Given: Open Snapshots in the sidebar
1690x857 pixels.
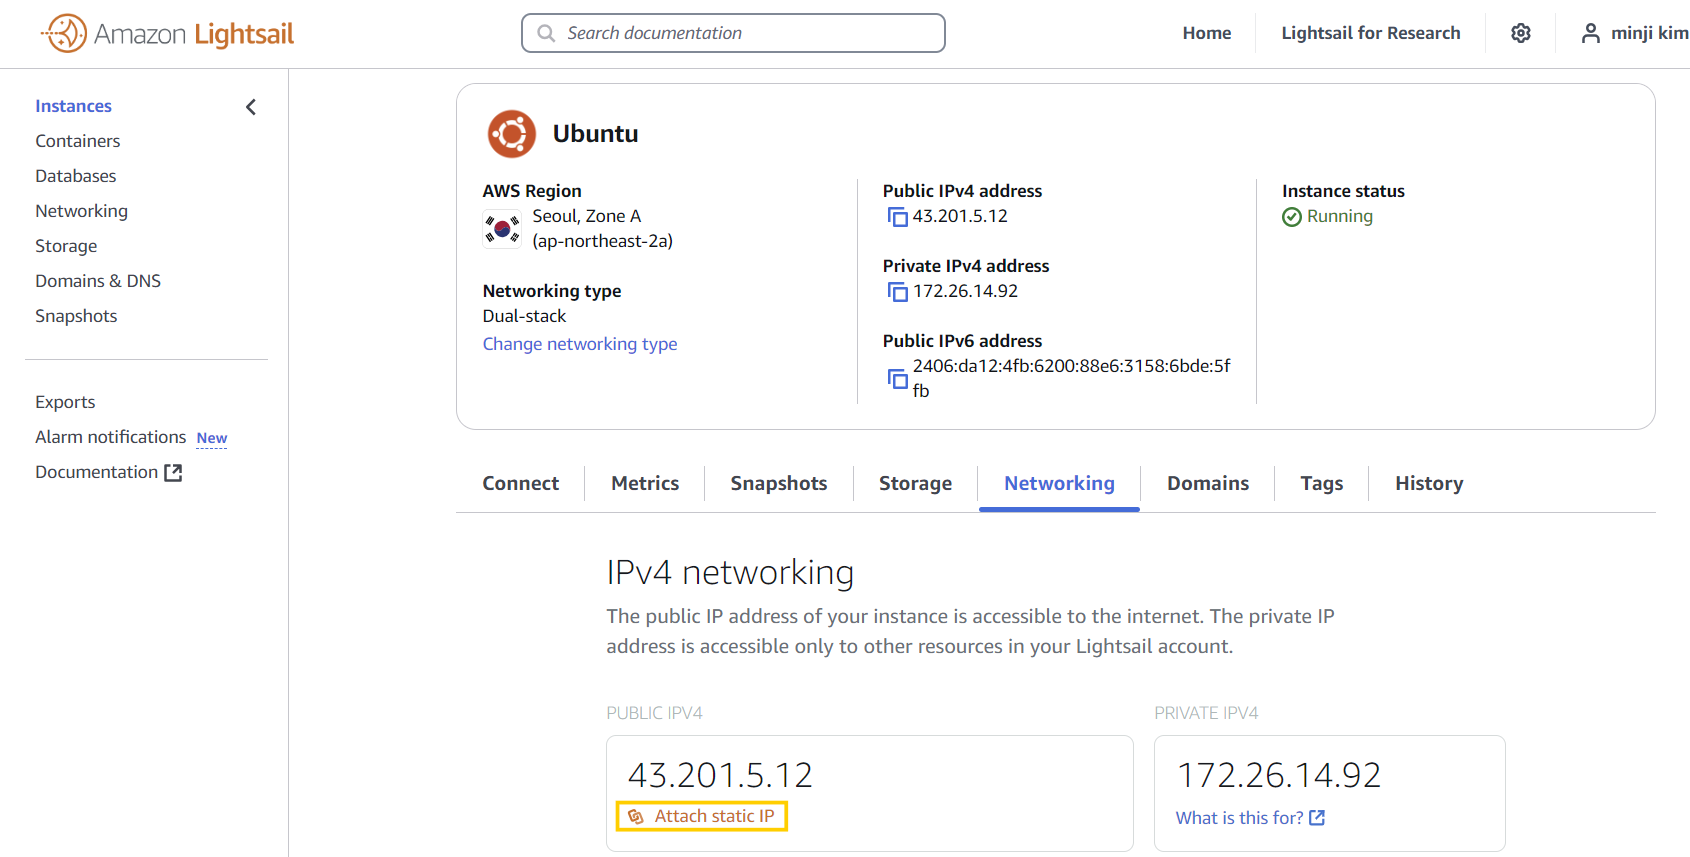Looking at the screenshot, I should click(x=76, y=316).
